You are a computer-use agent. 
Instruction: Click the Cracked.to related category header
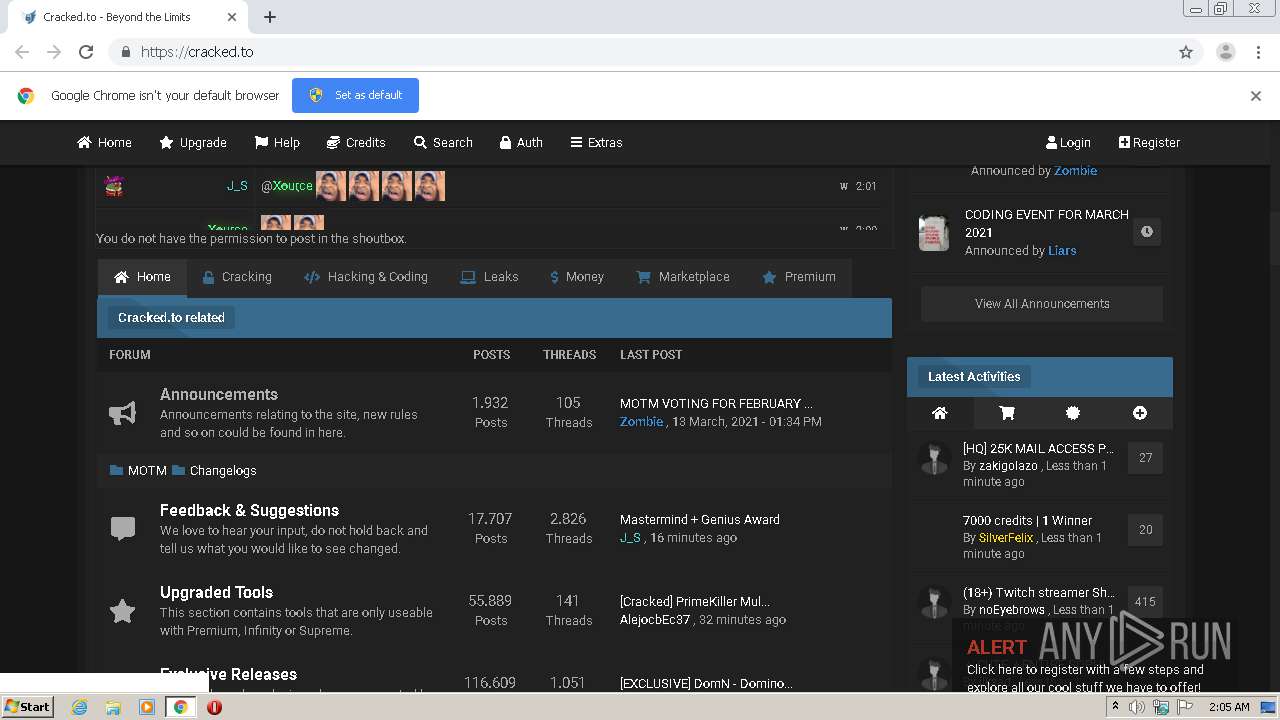pos(171,317)
